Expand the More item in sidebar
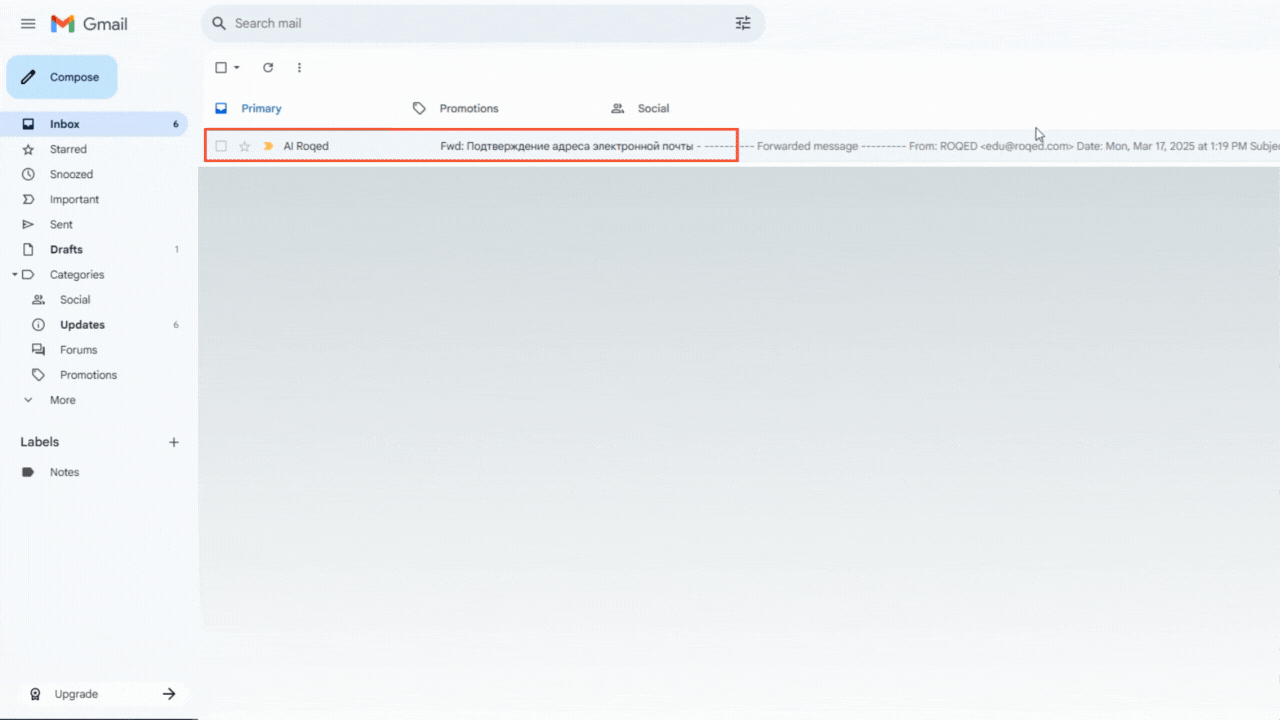1280x720 pixels. (62, 400)
